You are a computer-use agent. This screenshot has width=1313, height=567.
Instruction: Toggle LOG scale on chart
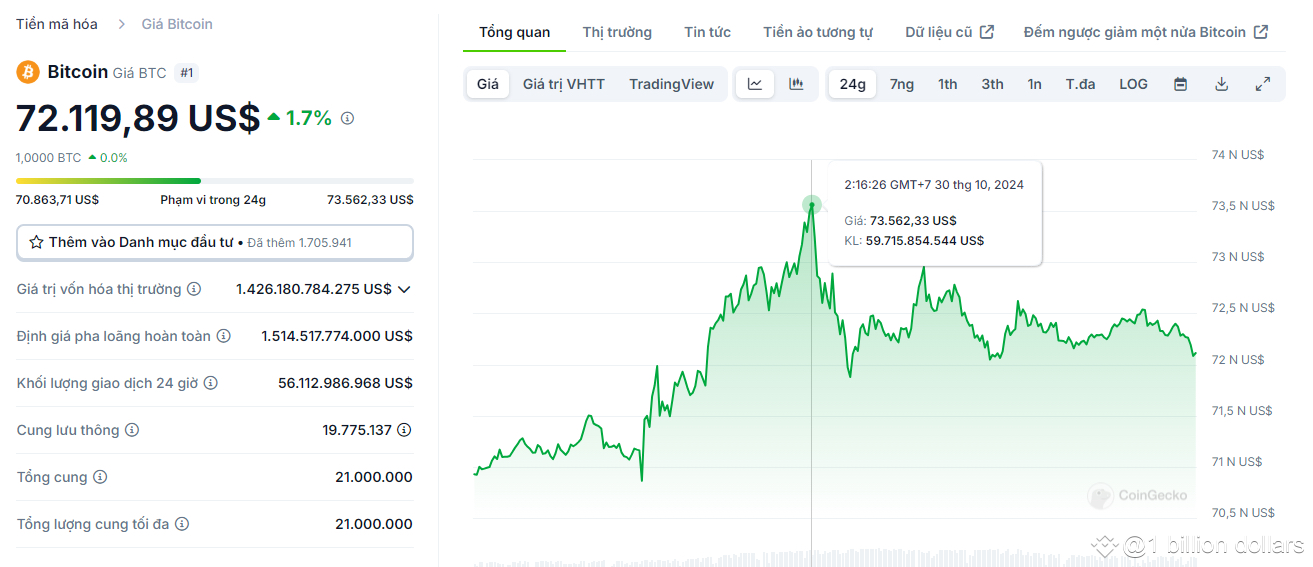[1133, 84]
